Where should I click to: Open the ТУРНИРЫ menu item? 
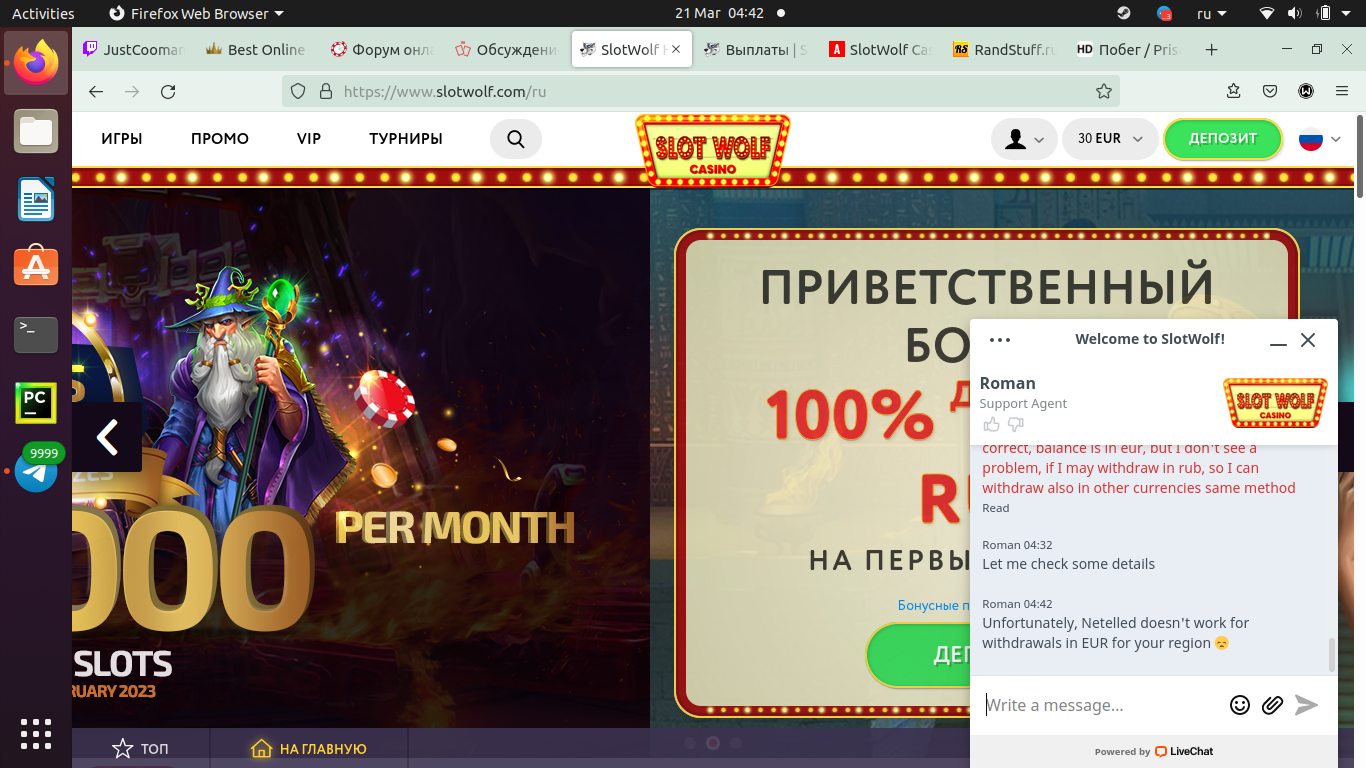406,139
